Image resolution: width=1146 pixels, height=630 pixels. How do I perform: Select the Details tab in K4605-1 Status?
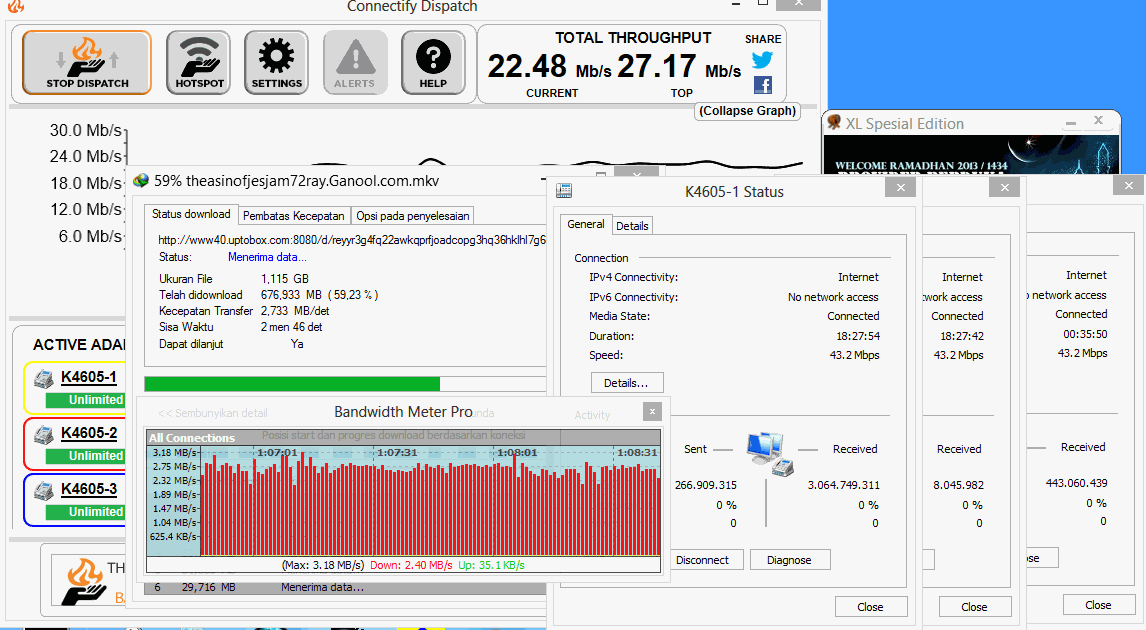pyautogui.click(x=631, y=226)
